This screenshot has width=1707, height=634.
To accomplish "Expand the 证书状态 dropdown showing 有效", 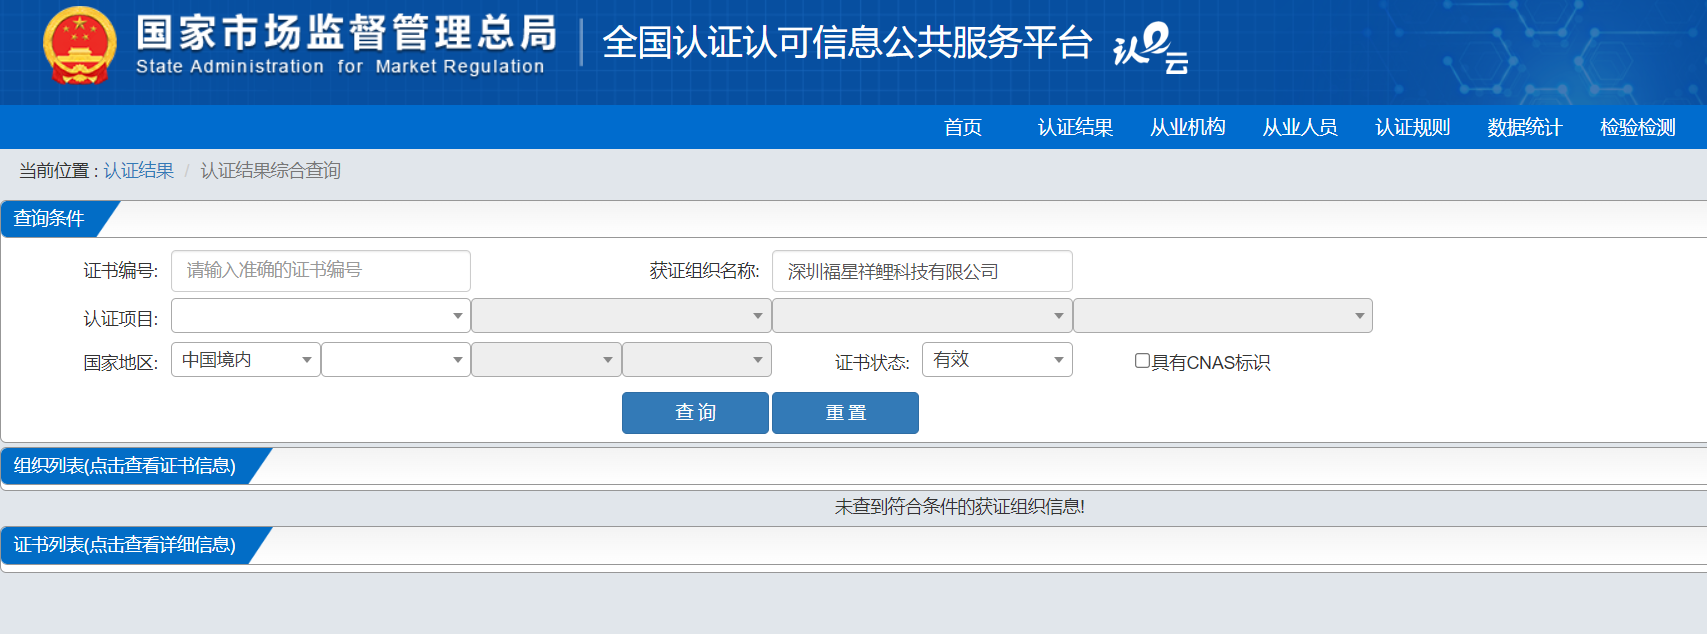I will tap(997, 360).
